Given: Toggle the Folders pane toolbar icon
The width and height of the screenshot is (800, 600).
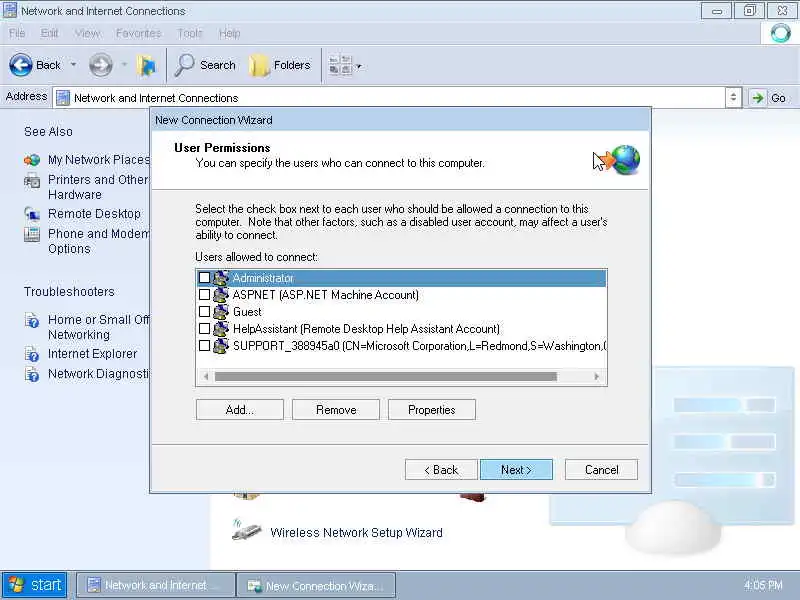Looking at the screenshot, I should coord(259,65).
